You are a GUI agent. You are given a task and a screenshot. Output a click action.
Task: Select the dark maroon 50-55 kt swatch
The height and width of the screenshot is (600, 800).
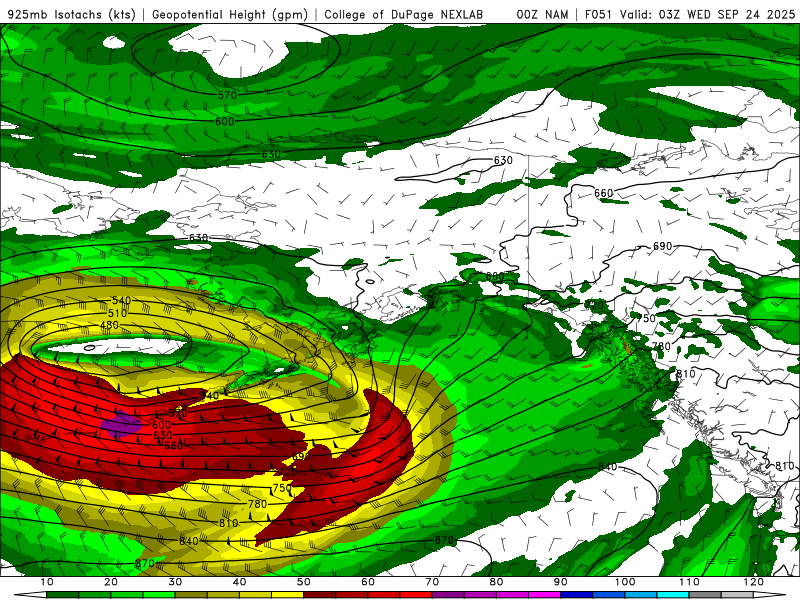[319, 595]
